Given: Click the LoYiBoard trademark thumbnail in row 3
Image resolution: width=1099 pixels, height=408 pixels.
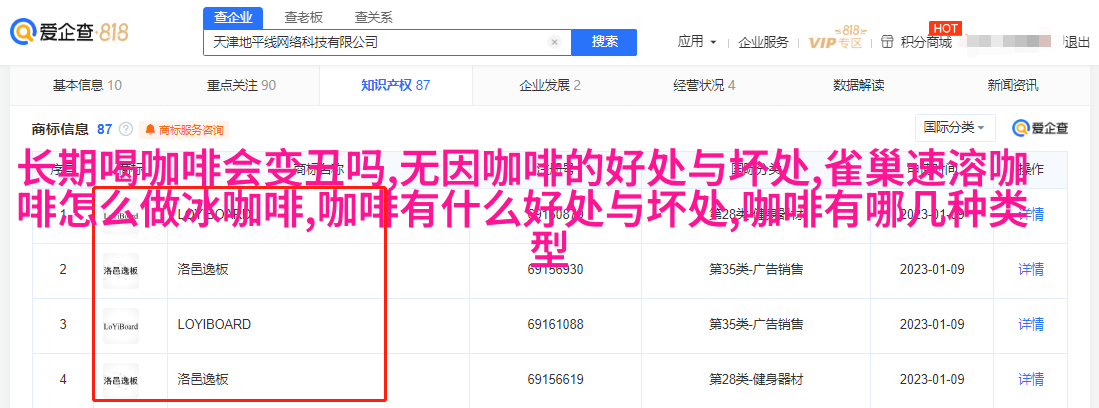Looking at the screenshot, I should (121, 325).
